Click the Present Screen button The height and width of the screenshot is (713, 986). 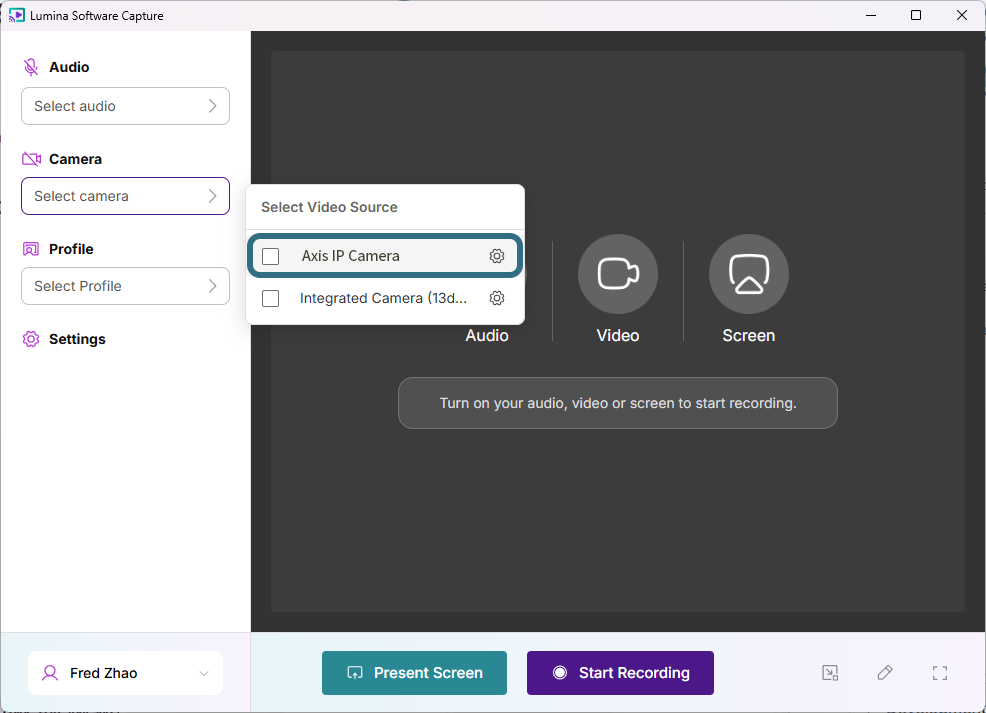tap(414, 673)
